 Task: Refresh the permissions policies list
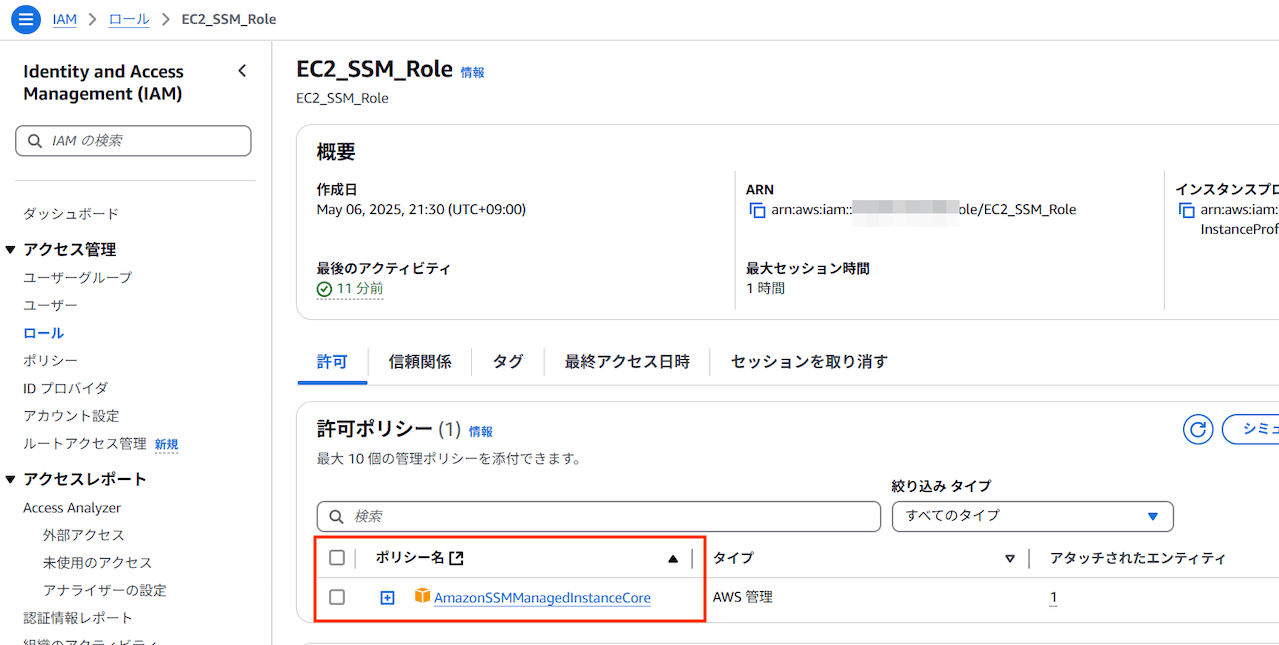[x=1198, y=429]
